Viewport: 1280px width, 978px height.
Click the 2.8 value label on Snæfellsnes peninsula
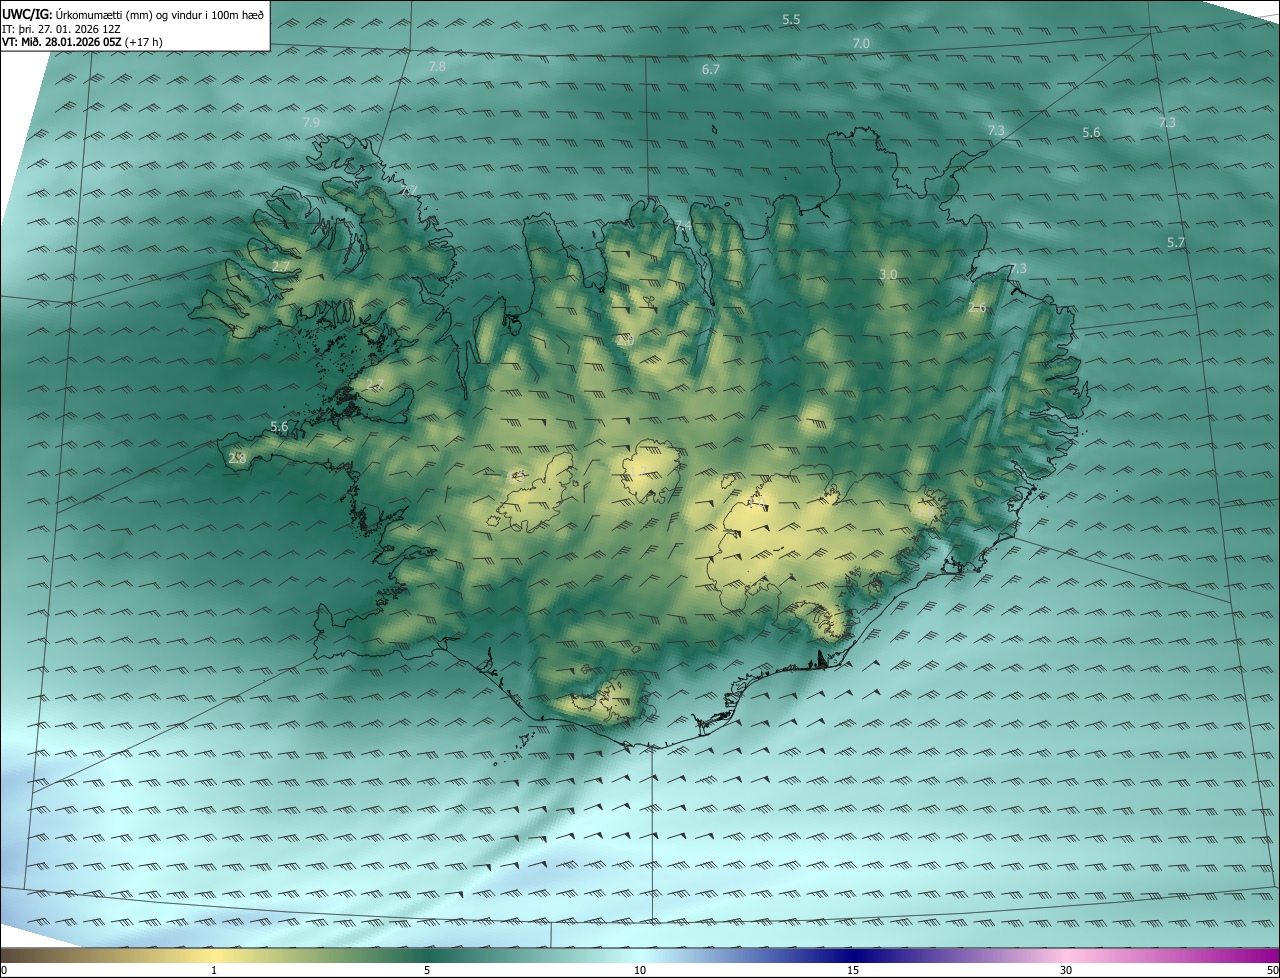(x=238, y=459)
